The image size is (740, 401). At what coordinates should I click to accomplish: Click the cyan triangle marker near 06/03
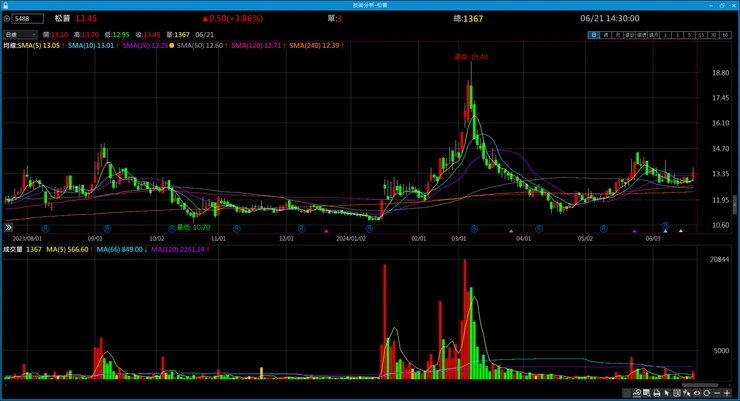pyautogui.click(x=665, y=231)
